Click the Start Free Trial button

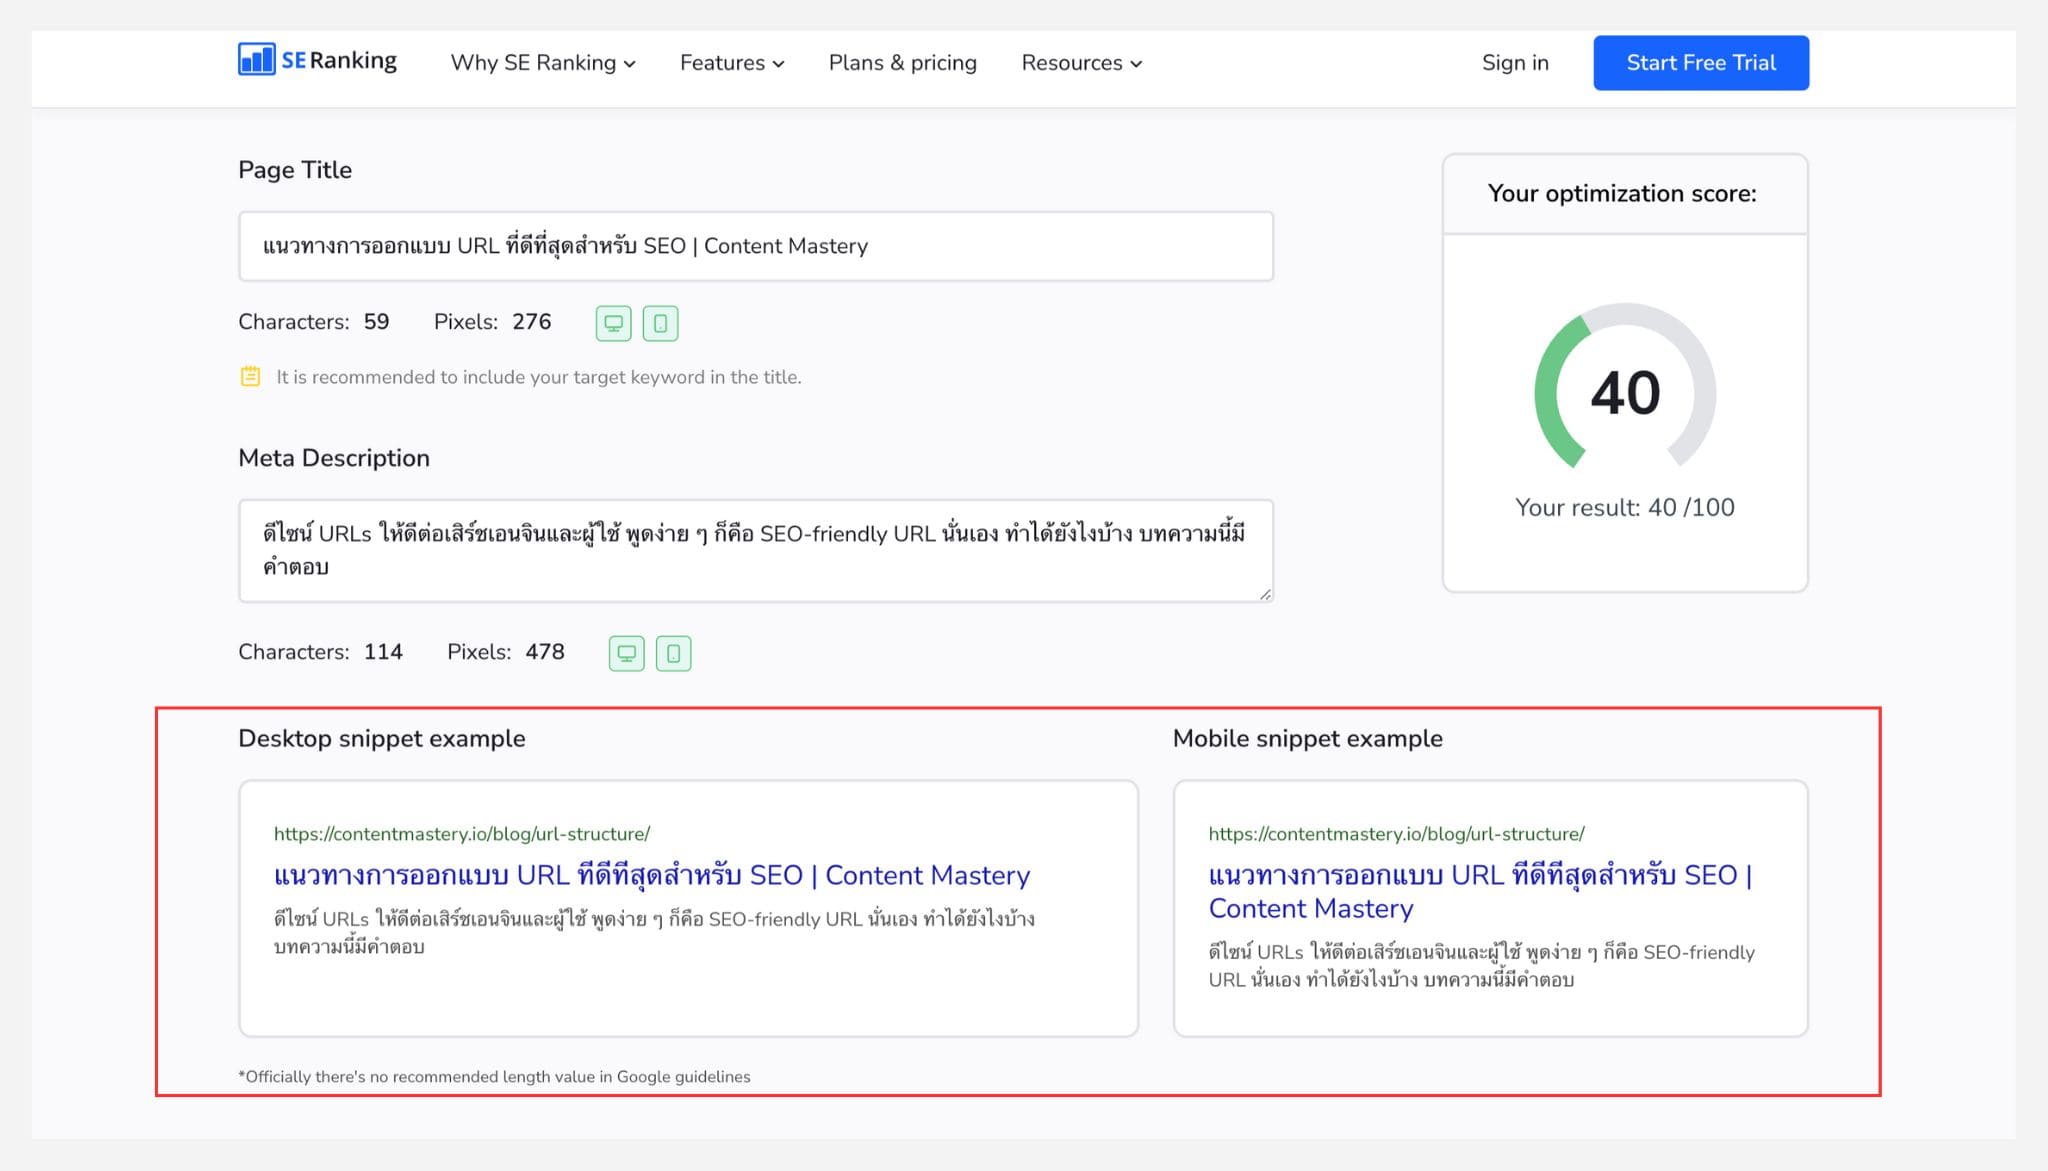tap(1701, 63)
